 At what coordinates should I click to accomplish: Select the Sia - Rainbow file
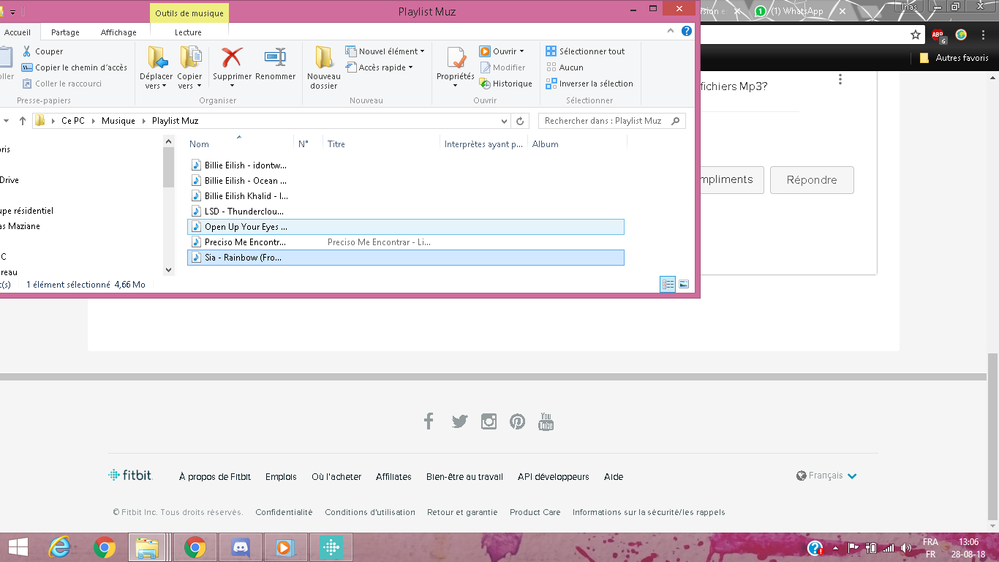click(406, 257)
